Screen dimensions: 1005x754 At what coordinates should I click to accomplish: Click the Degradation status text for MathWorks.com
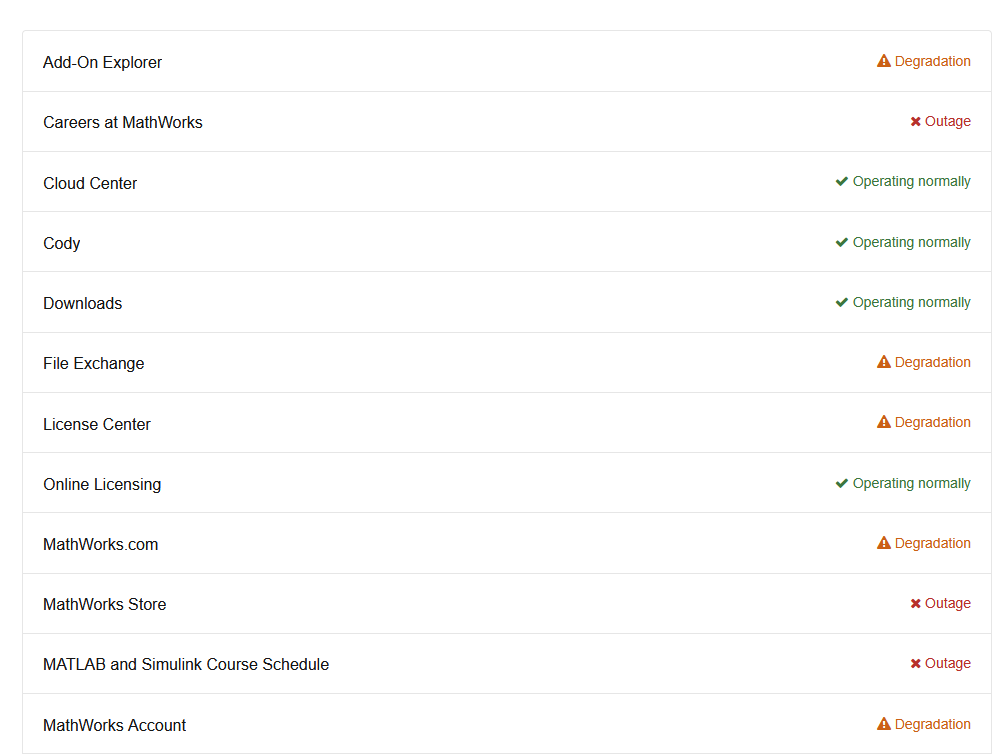(x=933, y=543)
